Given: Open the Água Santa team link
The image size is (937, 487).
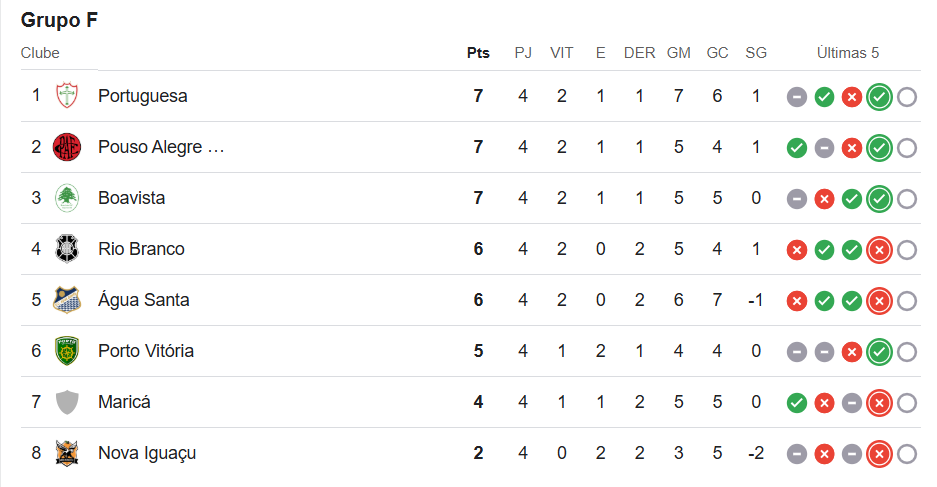Looking at the screenshot, I should point(144,300).
